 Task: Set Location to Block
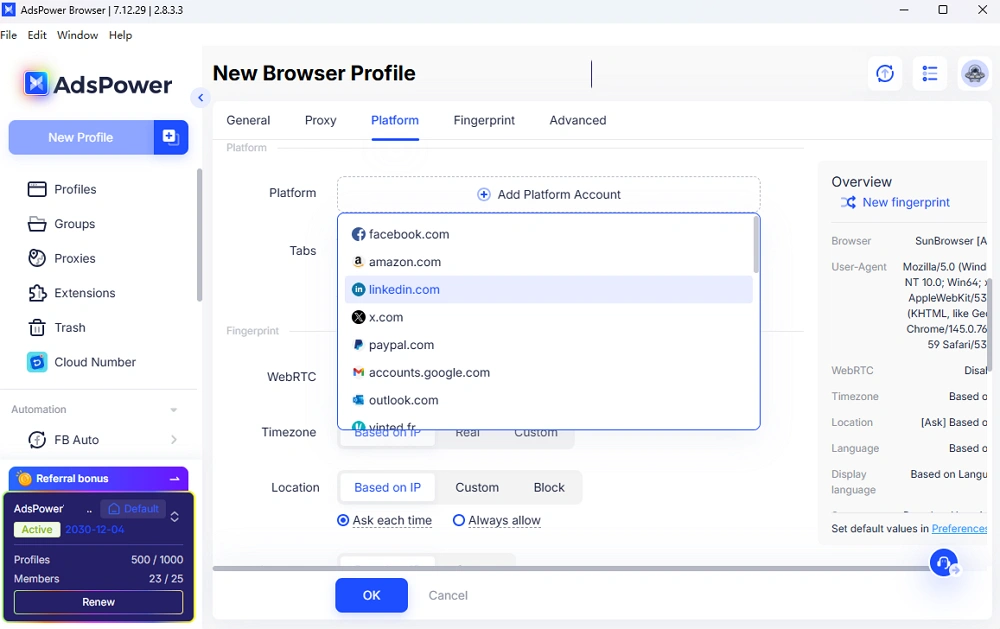coord(549,488)
